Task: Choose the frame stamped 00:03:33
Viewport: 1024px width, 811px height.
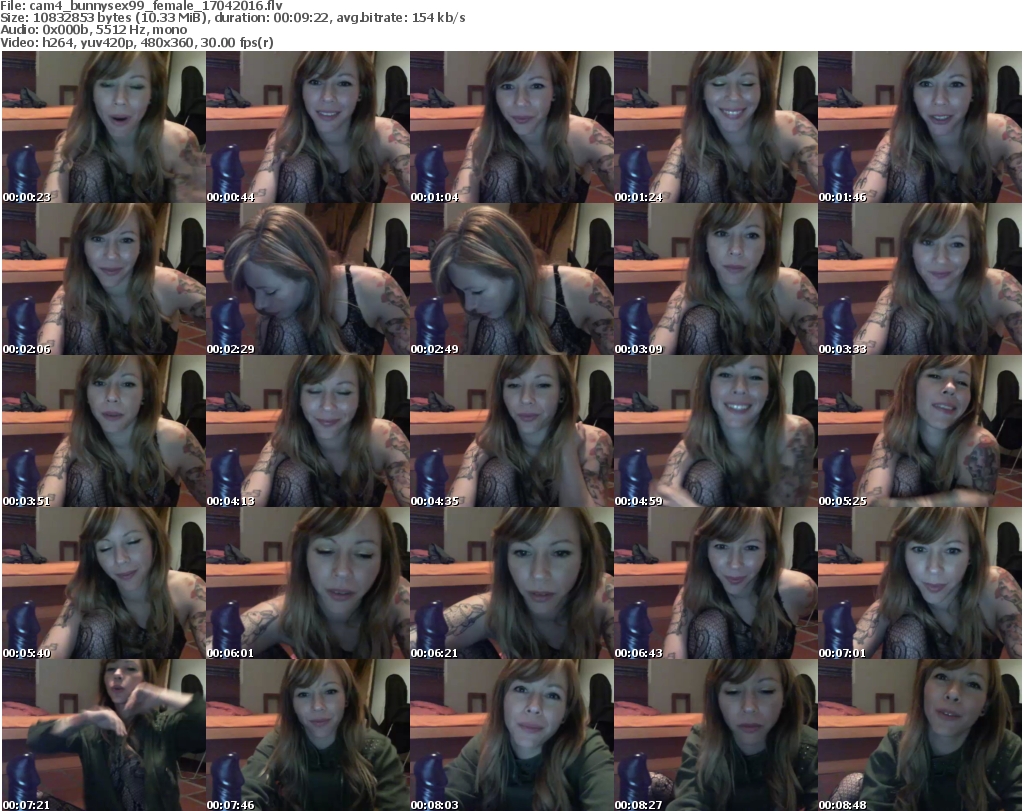Action: (920, 279)
